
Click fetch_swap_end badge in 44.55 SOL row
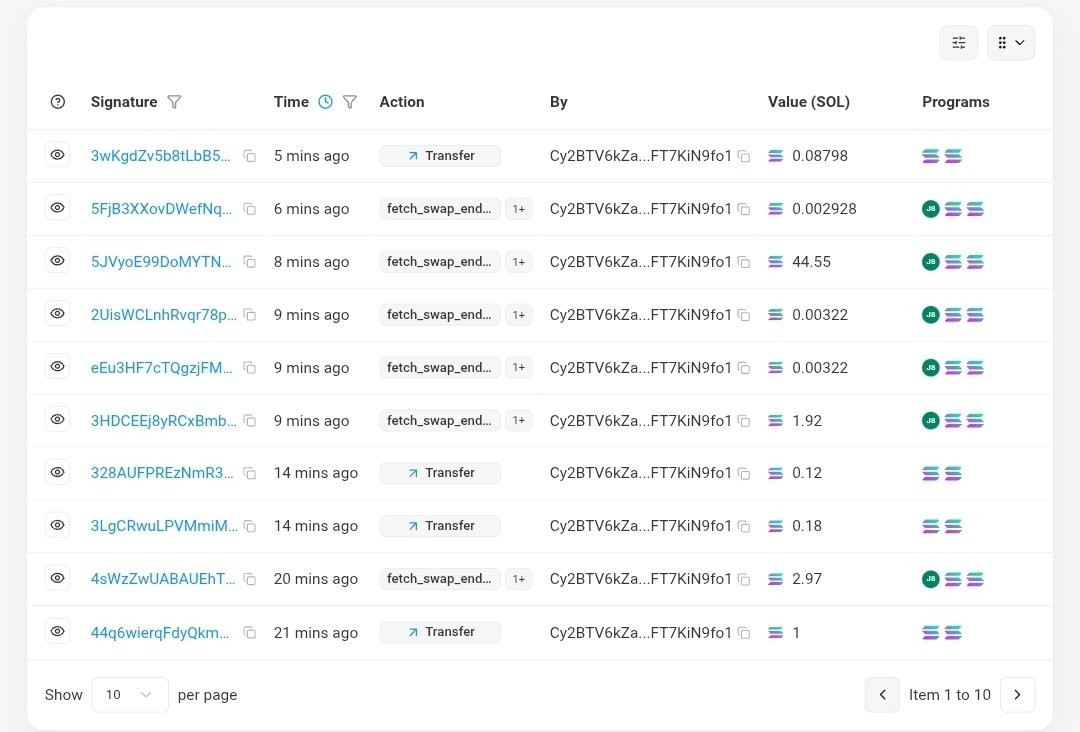point(440,262)
